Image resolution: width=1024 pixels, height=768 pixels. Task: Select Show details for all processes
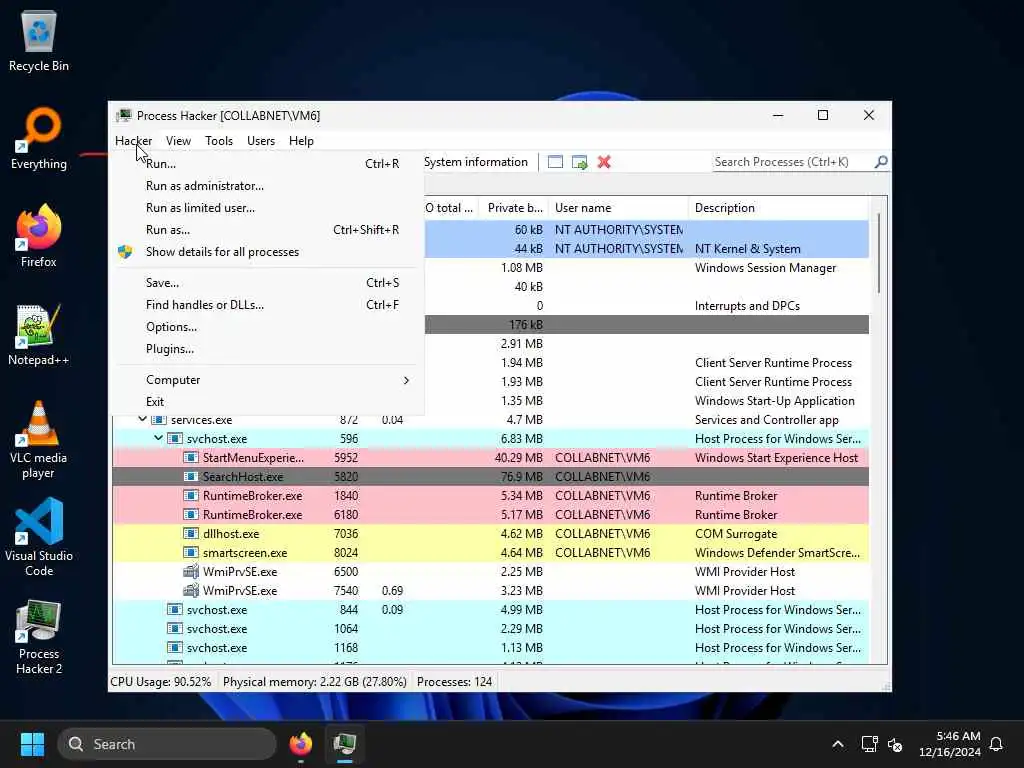[268, 252]
